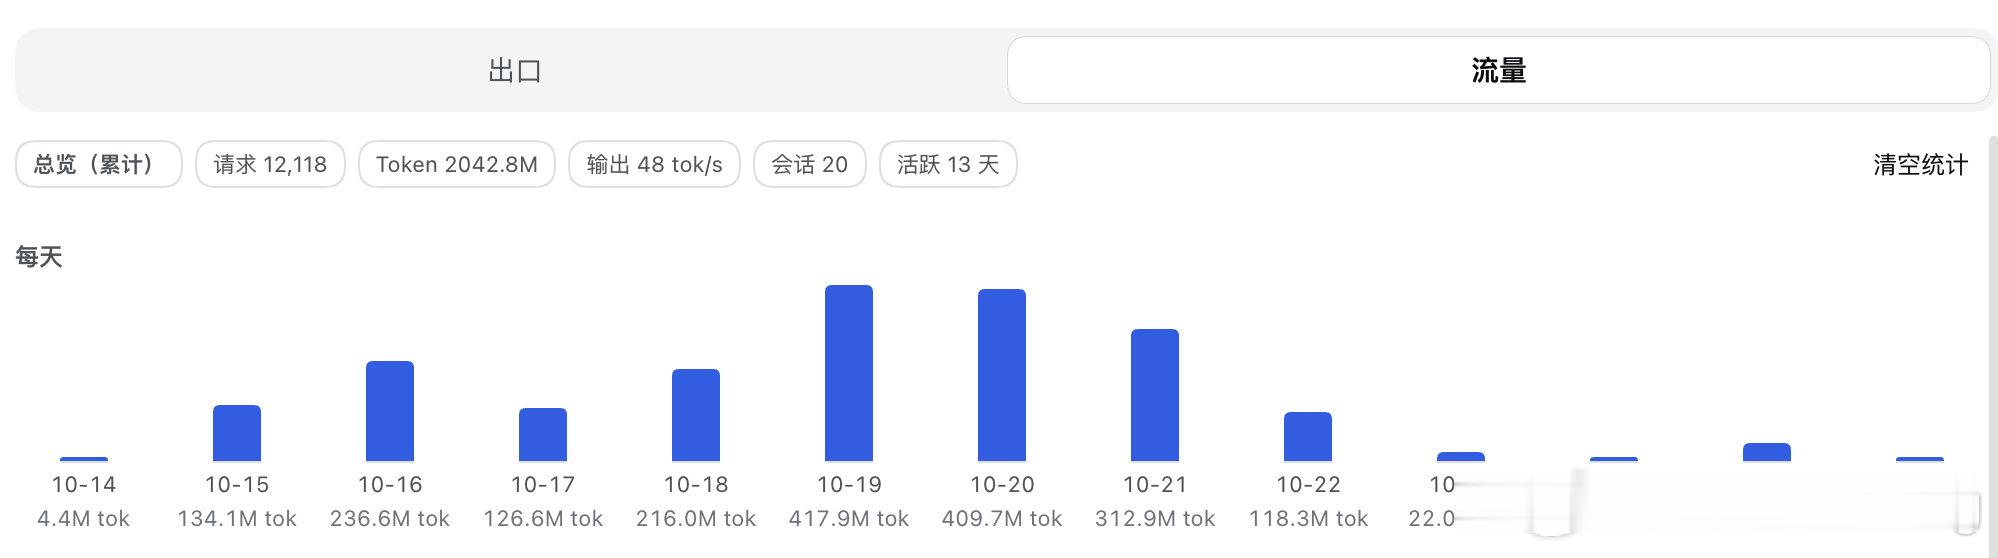The width and height of the screenshot is (1998, 558).
Task: Click 清空统计 to clear statistics
Action: click(1920, 165)
